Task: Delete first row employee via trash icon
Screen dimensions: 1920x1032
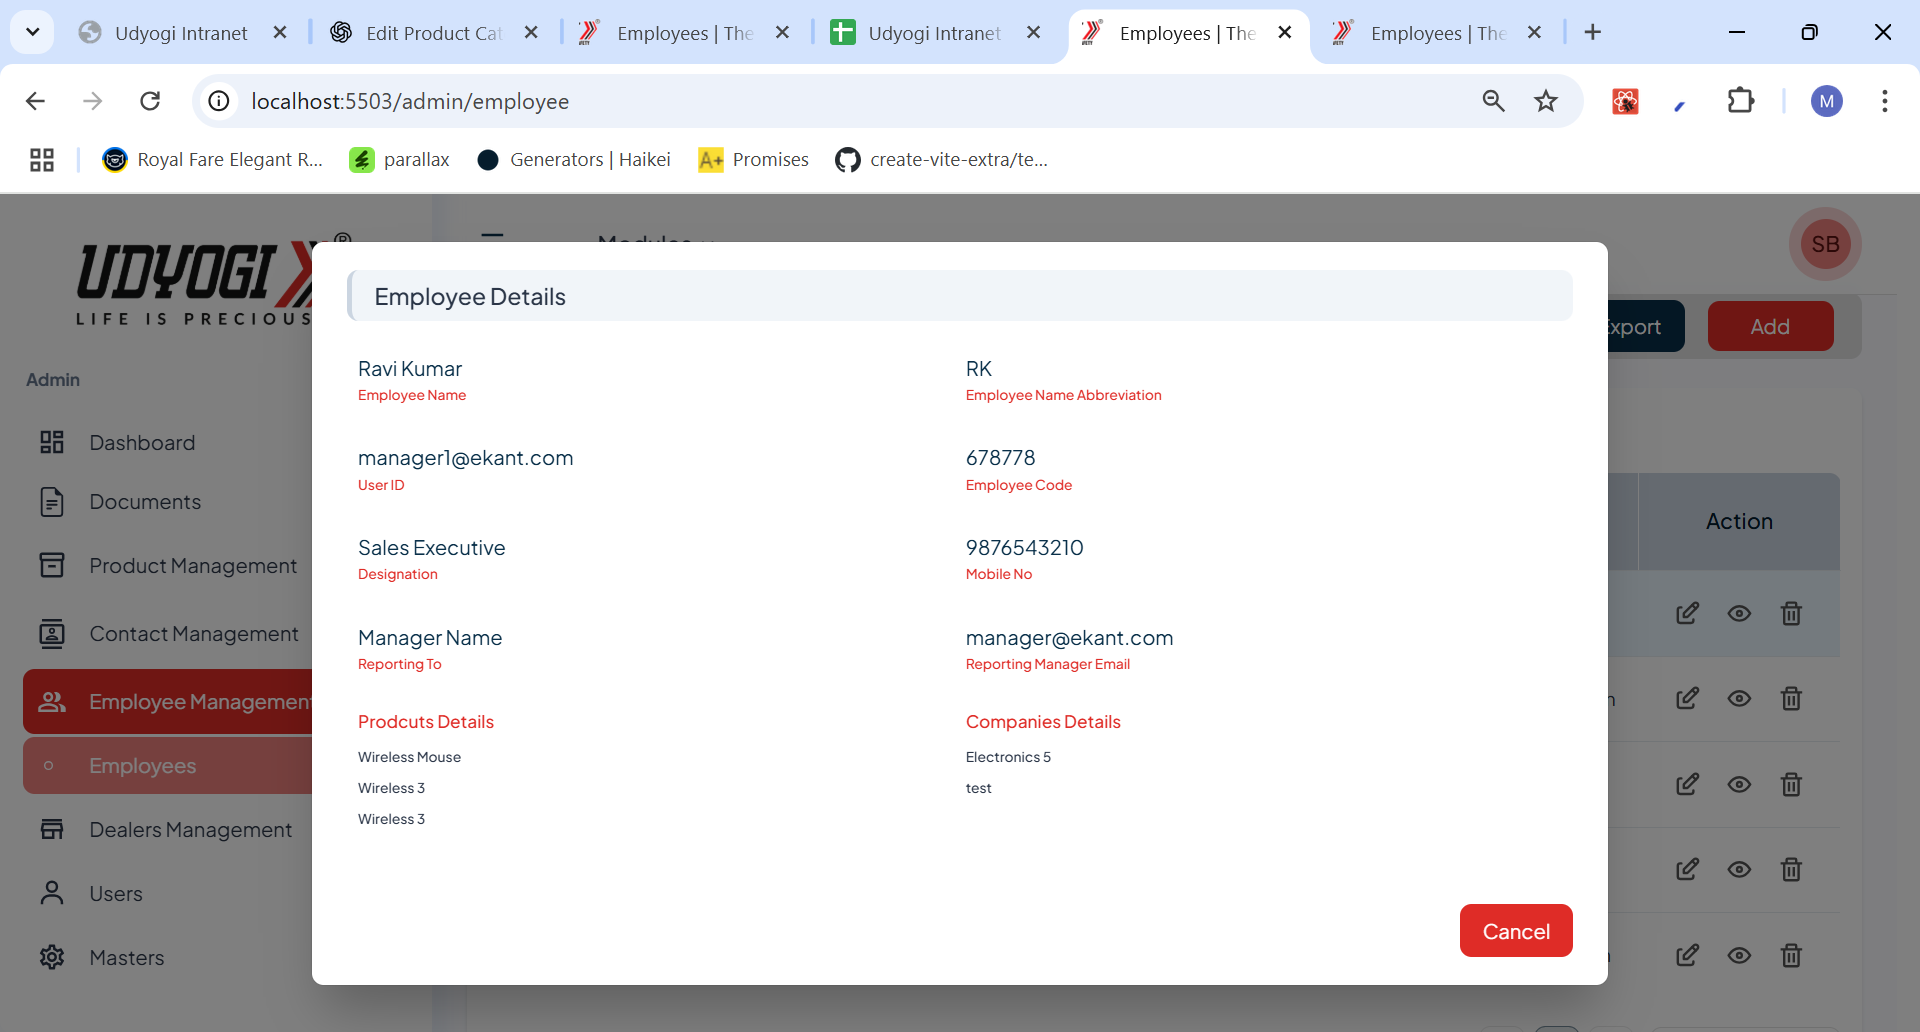Action: pyautogui.click(x=1791, y=614)
